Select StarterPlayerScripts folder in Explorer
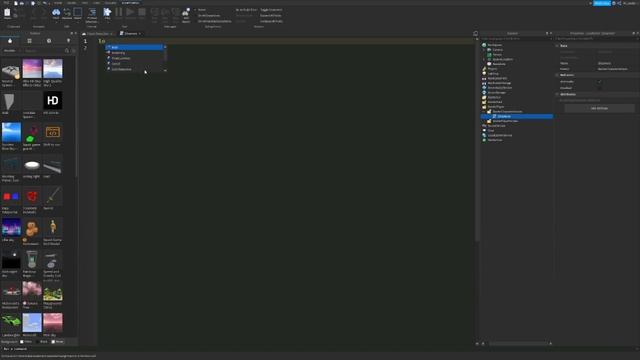The image size is (640, 360). [x=505, y=121]
